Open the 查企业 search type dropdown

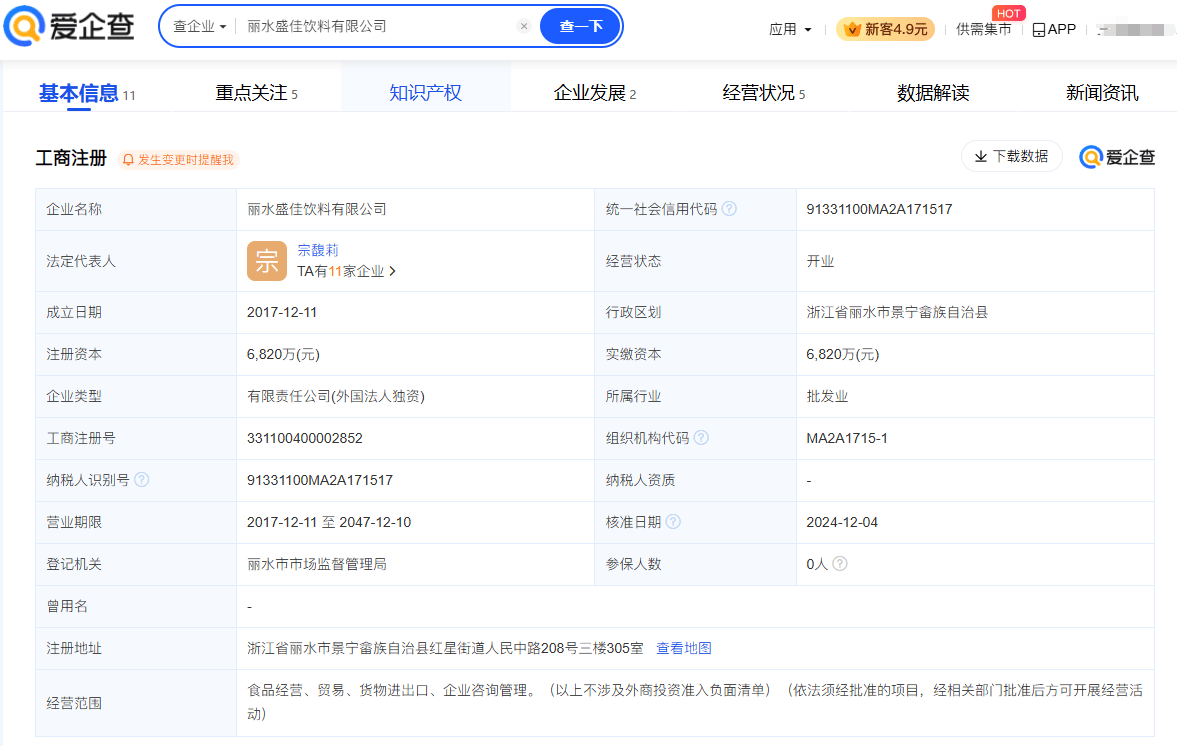coord(199,26)
